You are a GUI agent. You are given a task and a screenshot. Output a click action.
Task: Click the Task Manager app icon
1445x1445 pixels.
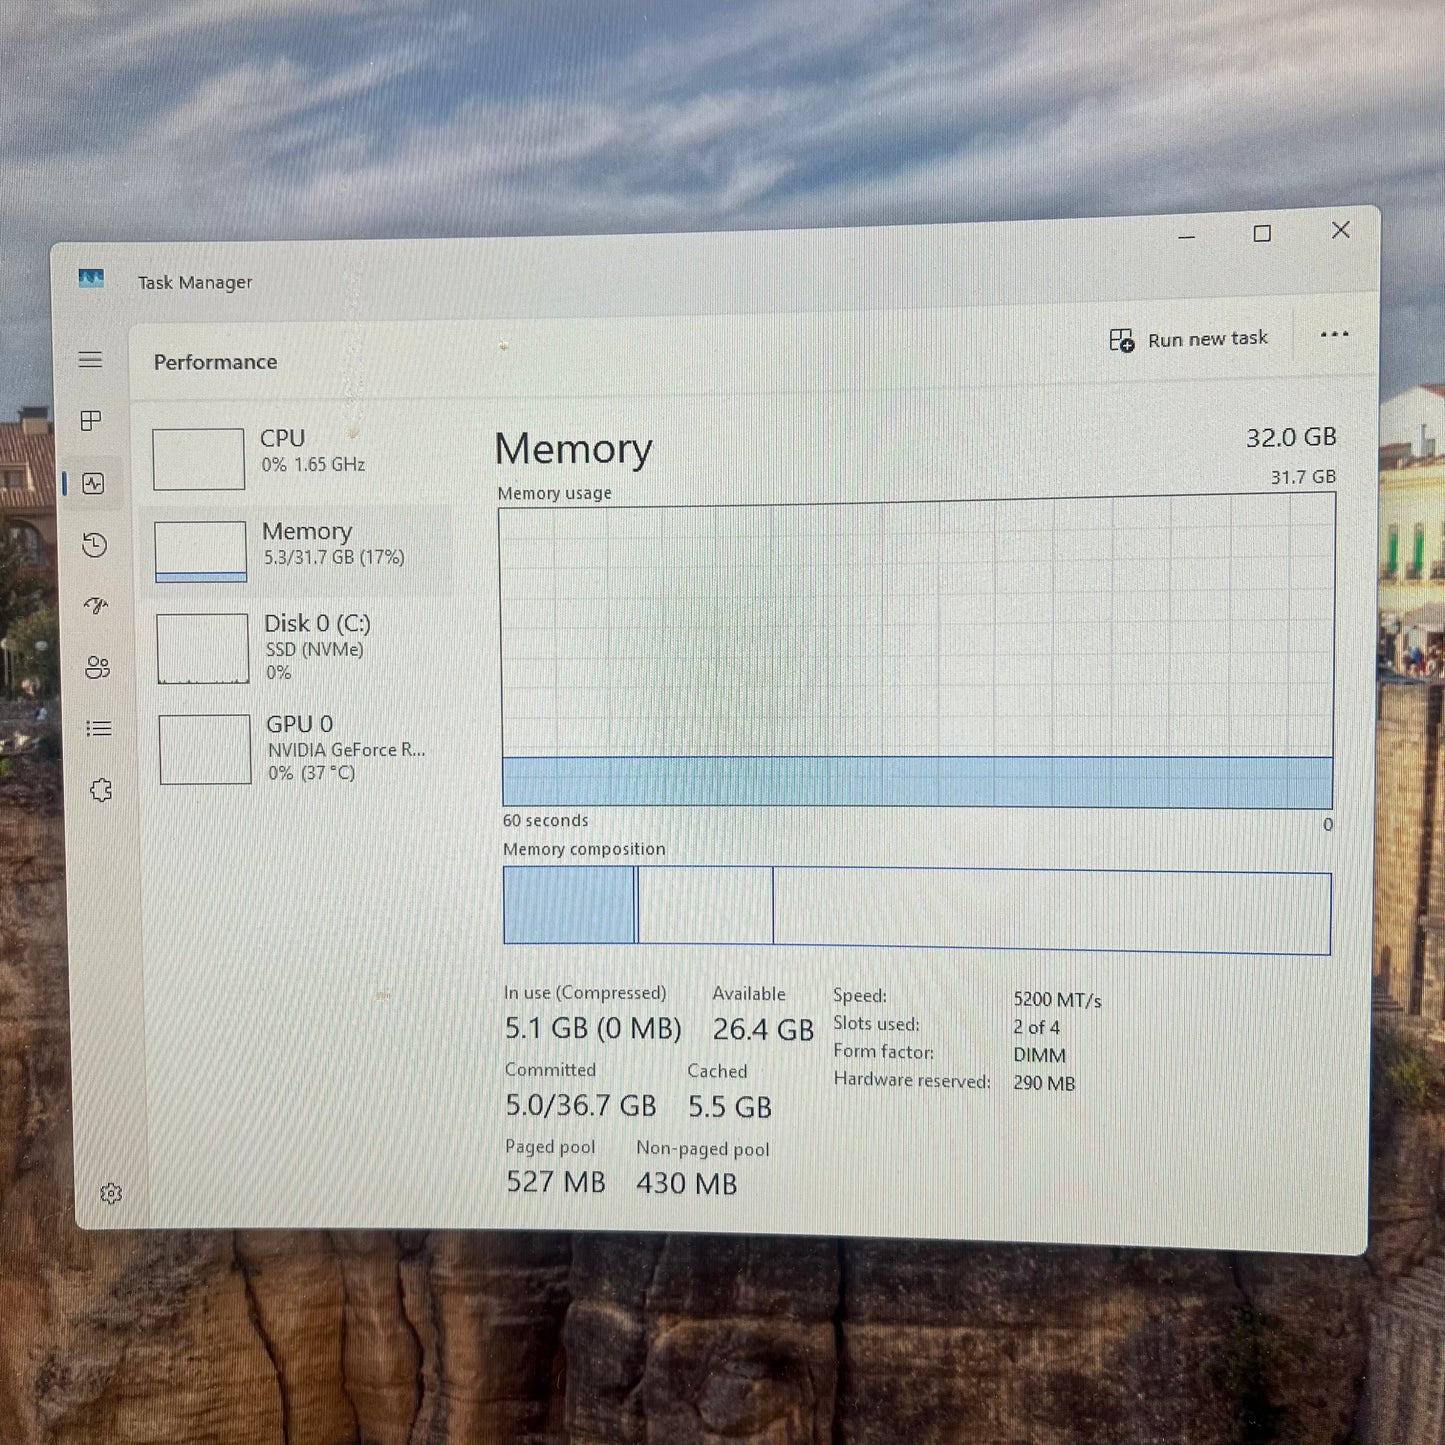point(91,279)
